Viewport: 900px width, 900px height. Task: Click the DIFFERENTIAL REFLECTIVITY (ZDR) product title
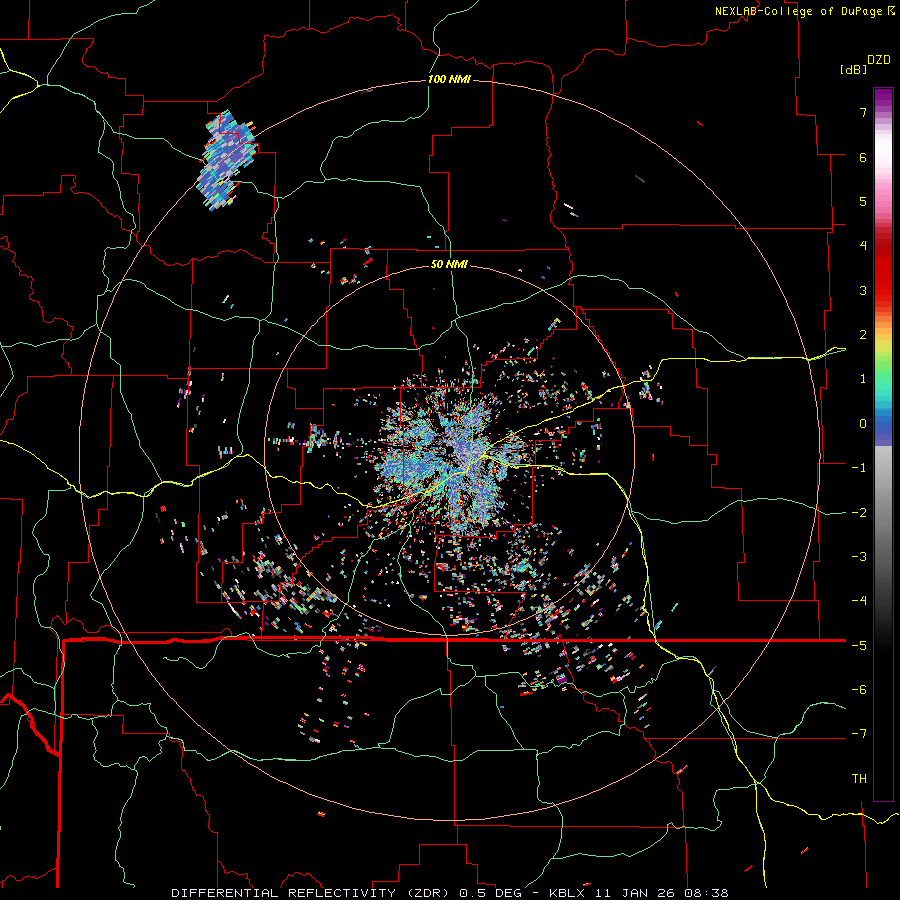tap(312, 893)
